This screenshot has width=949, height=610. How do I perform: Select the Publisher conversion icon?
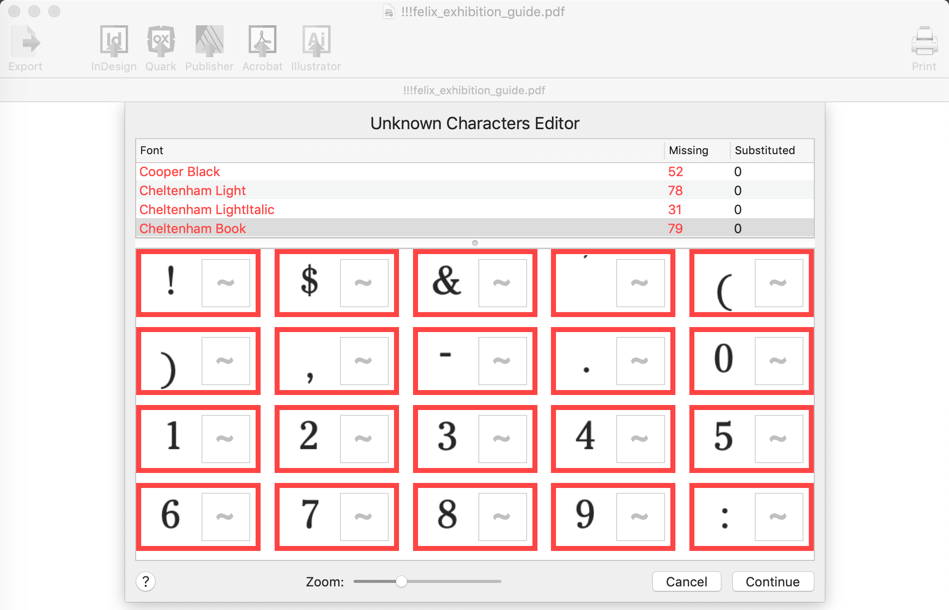point(209,40)
